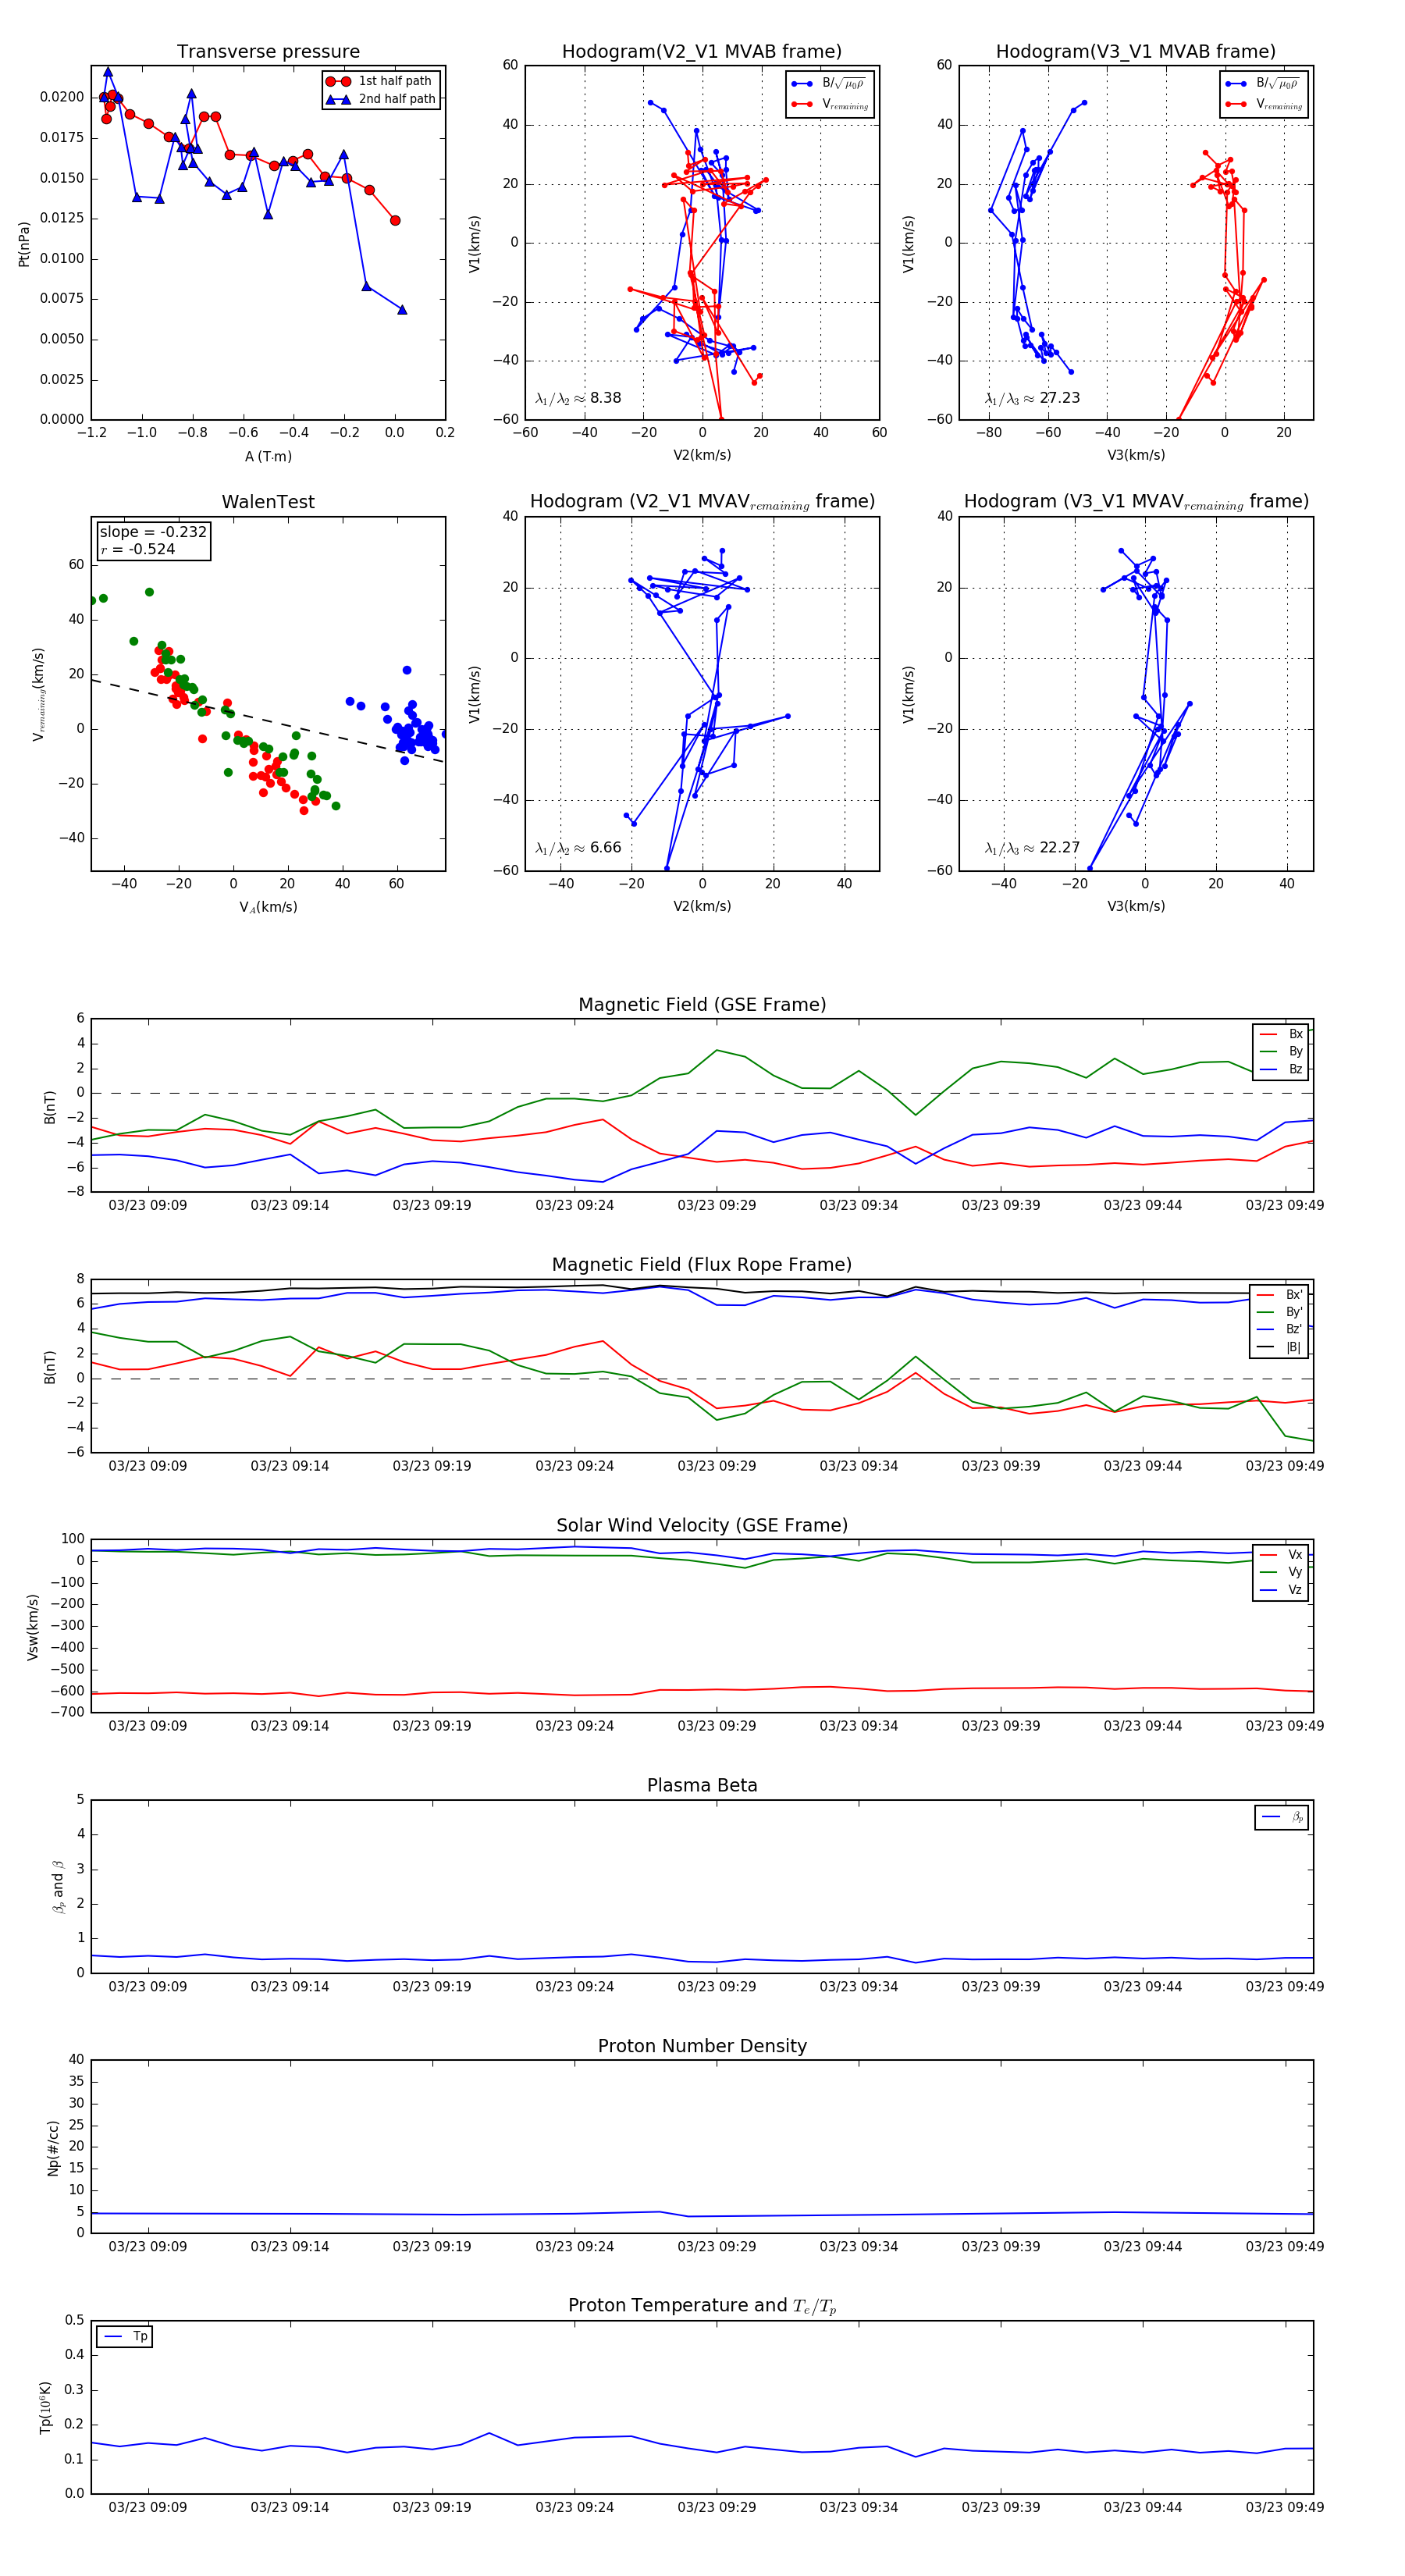Click the "A (T·m)" x-axis label
This screenshot has height=2576, width=1405.
(x=268, y=457)
